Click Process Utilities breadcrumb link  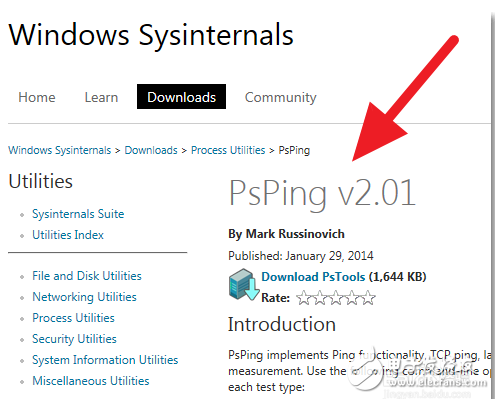coord(228,150)
